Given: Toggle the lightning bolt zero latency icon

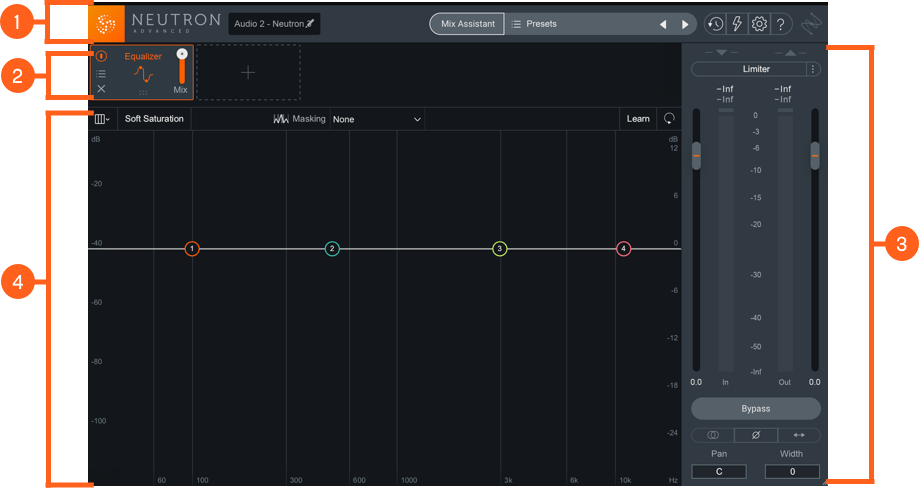Looking at the screenshot, I should pyautogui.click(x=737, y=24).
